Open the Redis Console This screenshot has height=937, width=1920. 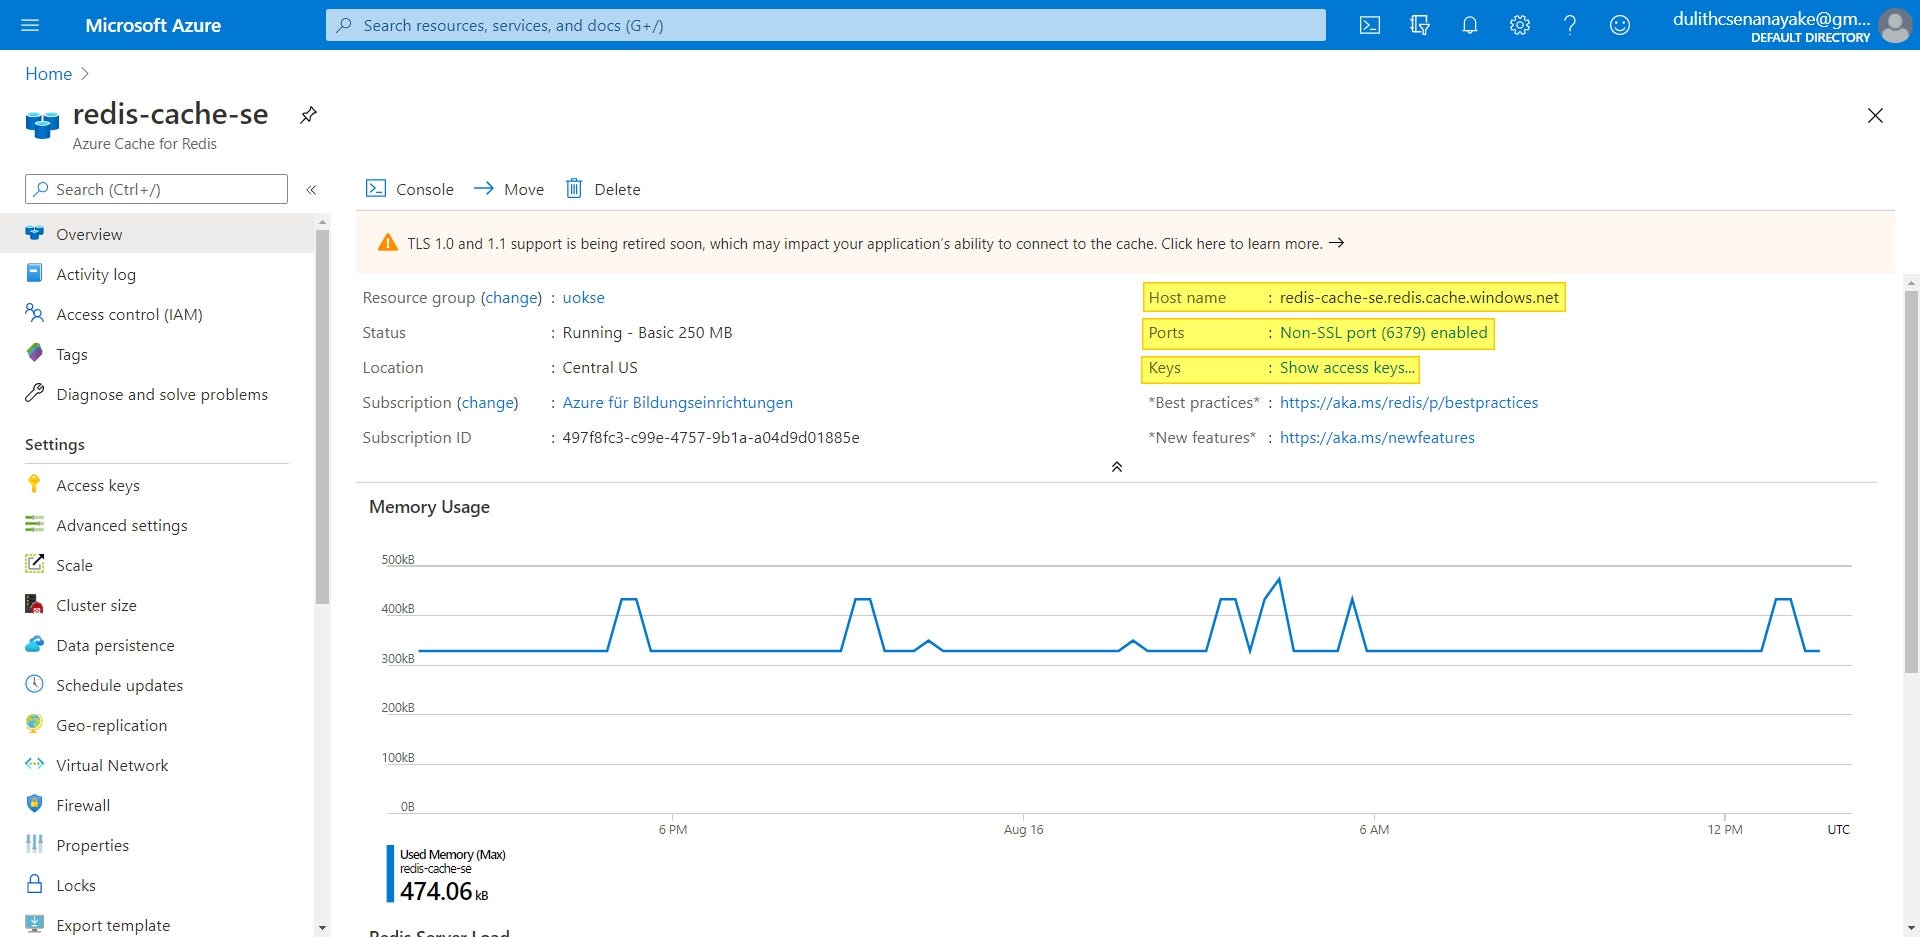409,189
